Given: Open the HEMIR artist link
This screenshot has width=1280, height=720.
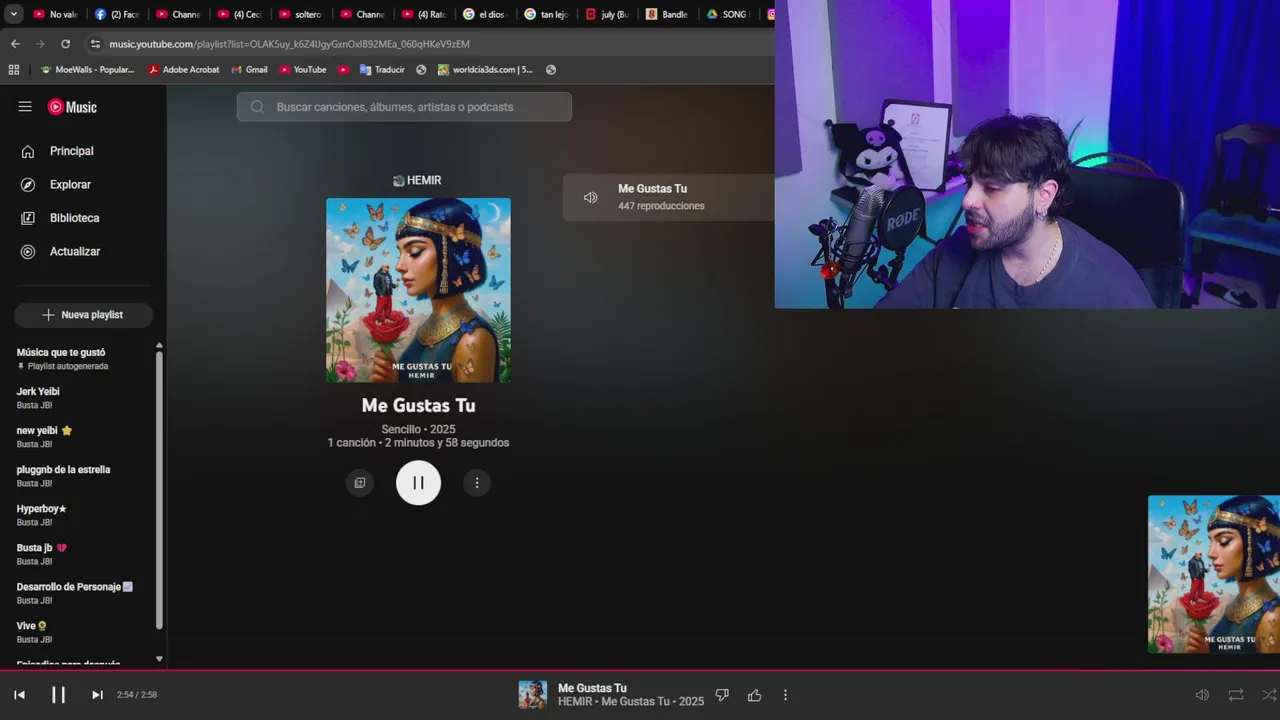Looking at the screenshot, I should tap(417, 181).
